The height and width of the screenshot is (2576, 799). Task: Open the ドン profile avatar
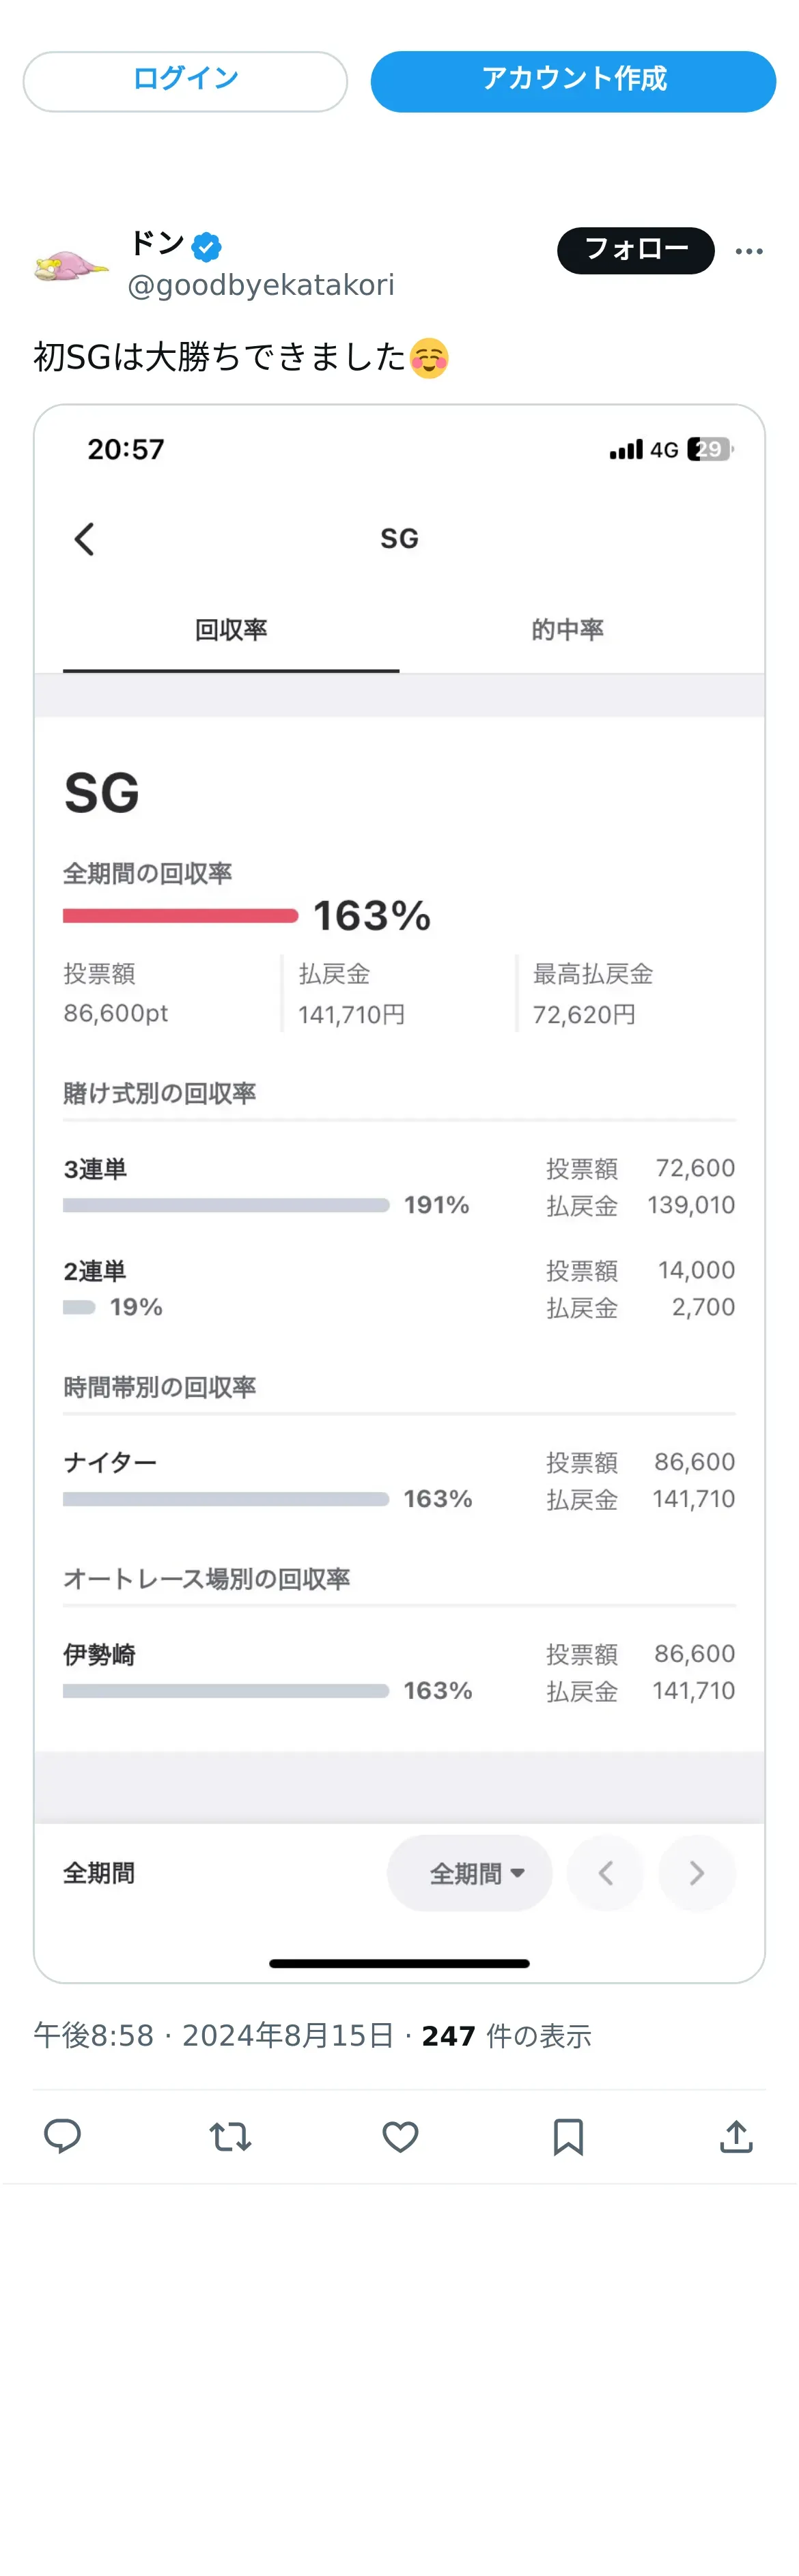(x=71, y=266)
